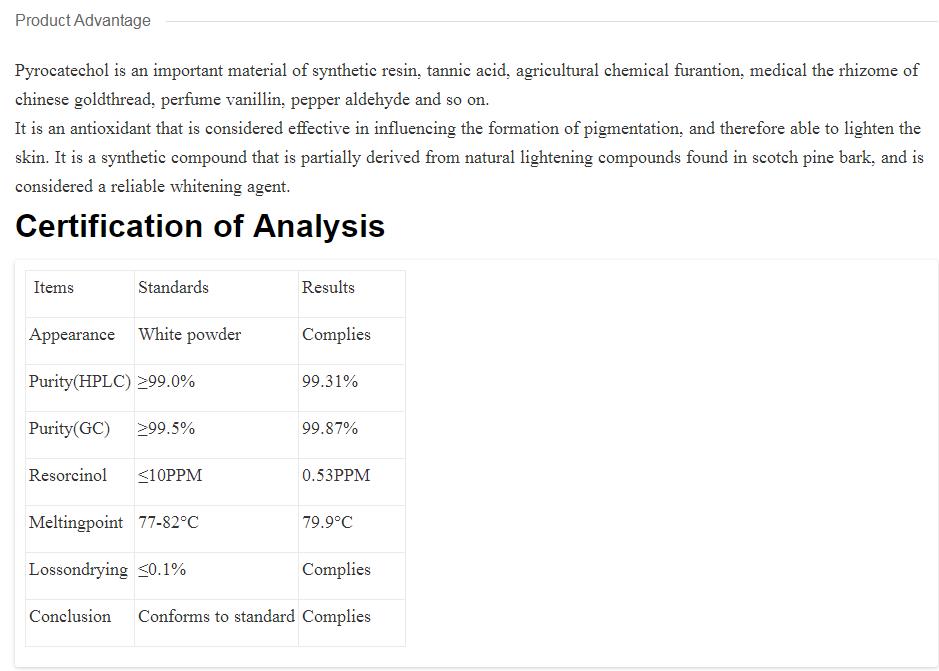The width and height of the screenshot is (939, 671).
Task: Select the 0.53PPM result cell
Action: tap(336, 476)
